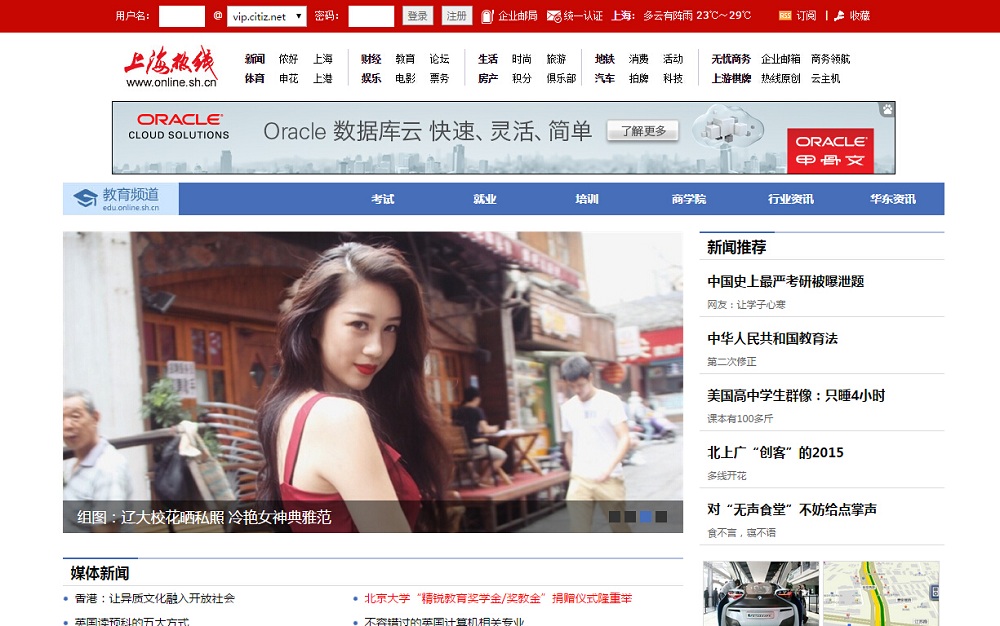Open the 华东资讯 tab
1000x626 pixels.
(893, 199)
